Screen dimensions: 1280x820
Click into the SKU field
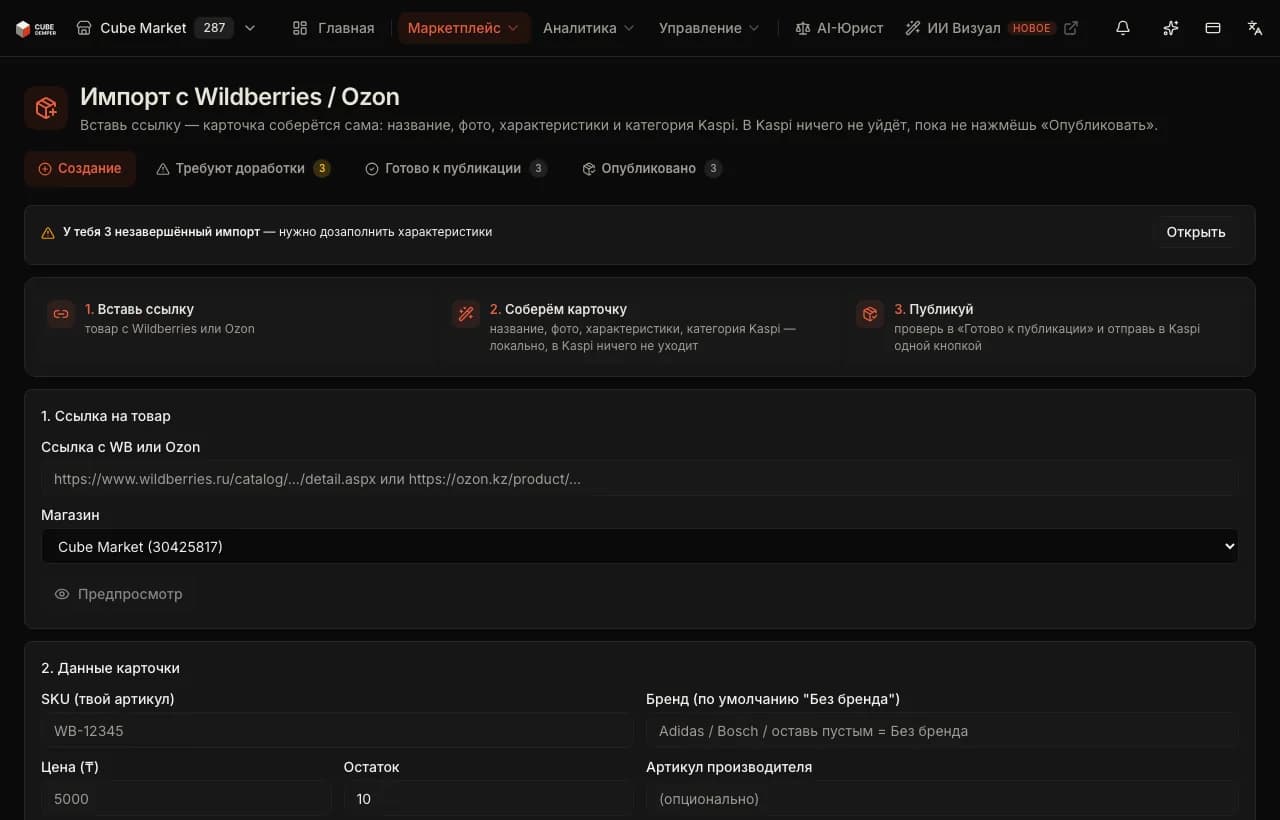[337, 731]
